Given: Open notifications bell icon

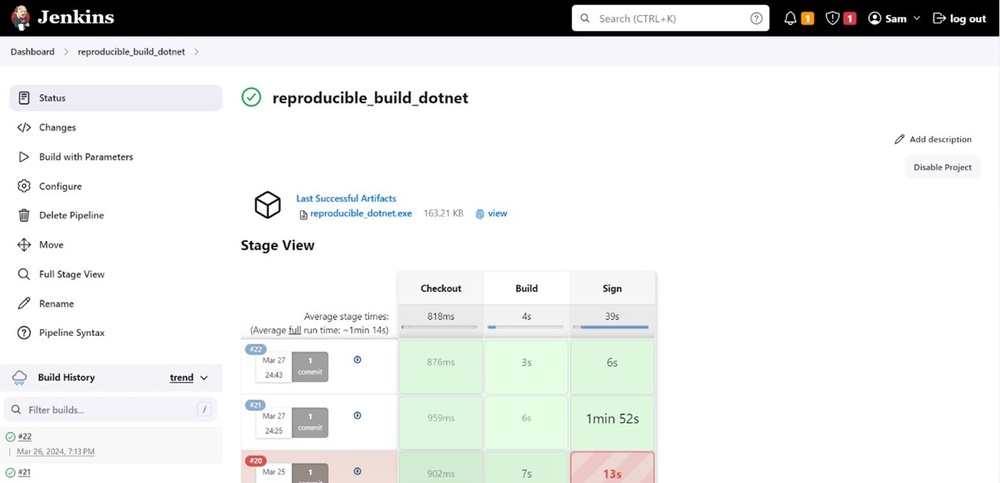Looking at the screenshot, I should pyautogui.click(x=790, y=19).
